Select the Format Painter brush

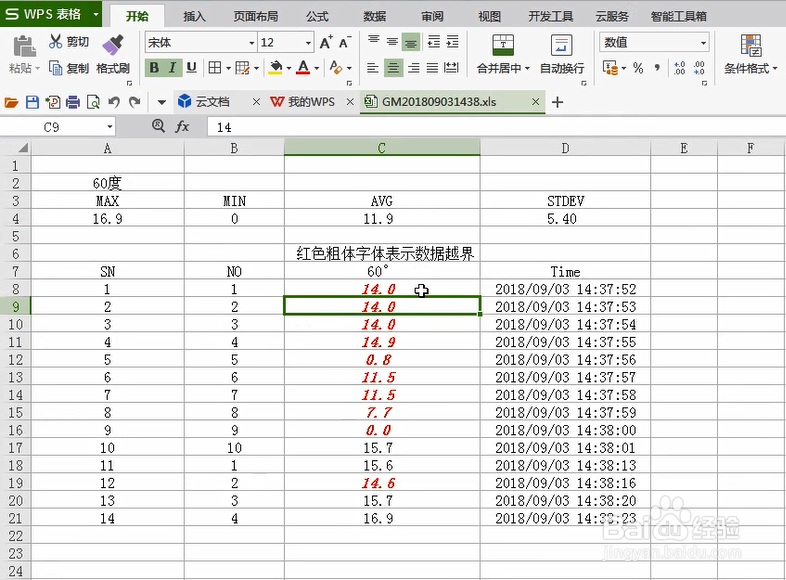pos(113,45)
